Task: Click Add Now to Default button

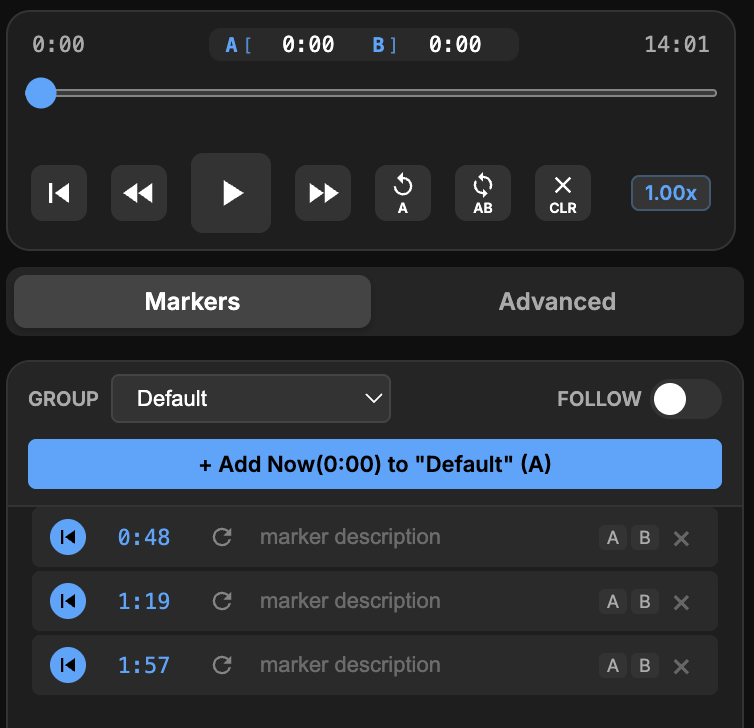Action: point(375,465)
